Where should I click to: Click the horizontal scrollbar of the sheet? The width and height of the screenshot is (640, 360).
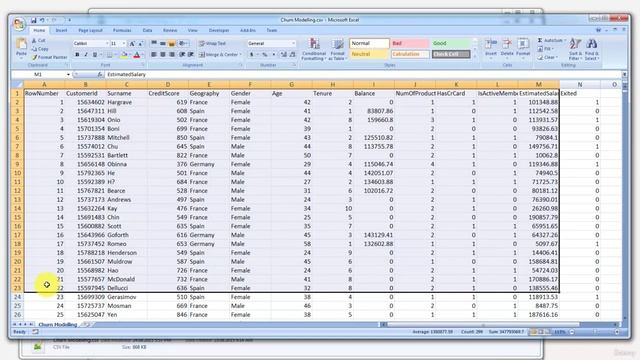click(x=500, y=324)
